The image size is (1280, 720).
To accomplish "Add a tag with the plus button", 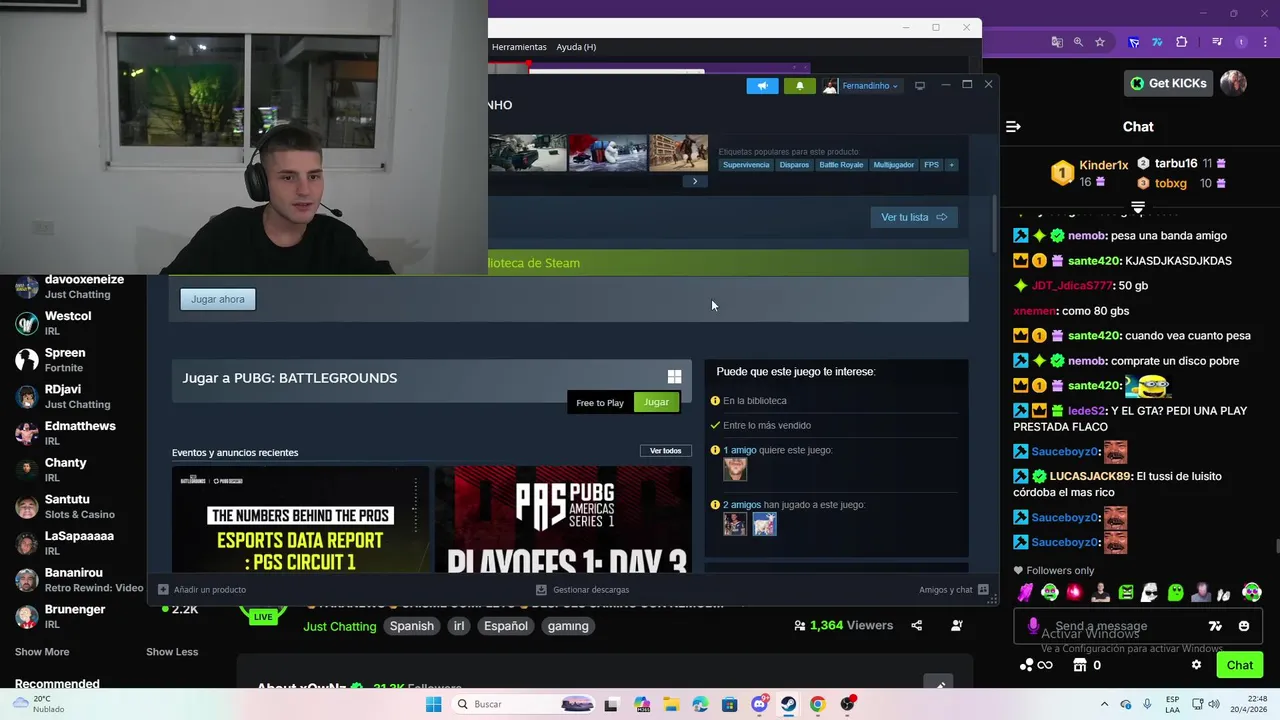I will pos(951,165).
